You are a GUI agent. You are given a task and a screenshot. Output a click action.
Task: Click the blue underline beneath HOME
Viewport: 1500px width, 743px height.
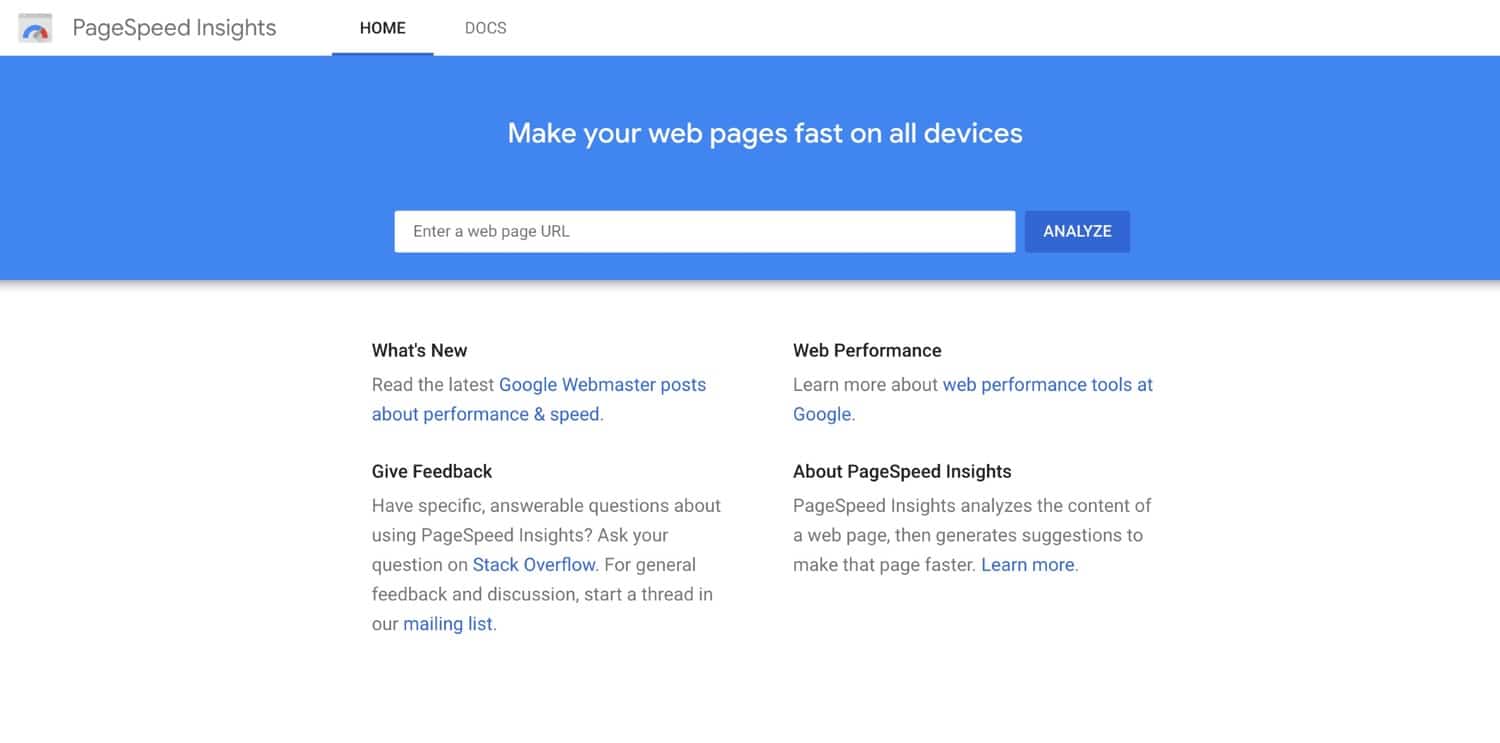click(382, 54)
